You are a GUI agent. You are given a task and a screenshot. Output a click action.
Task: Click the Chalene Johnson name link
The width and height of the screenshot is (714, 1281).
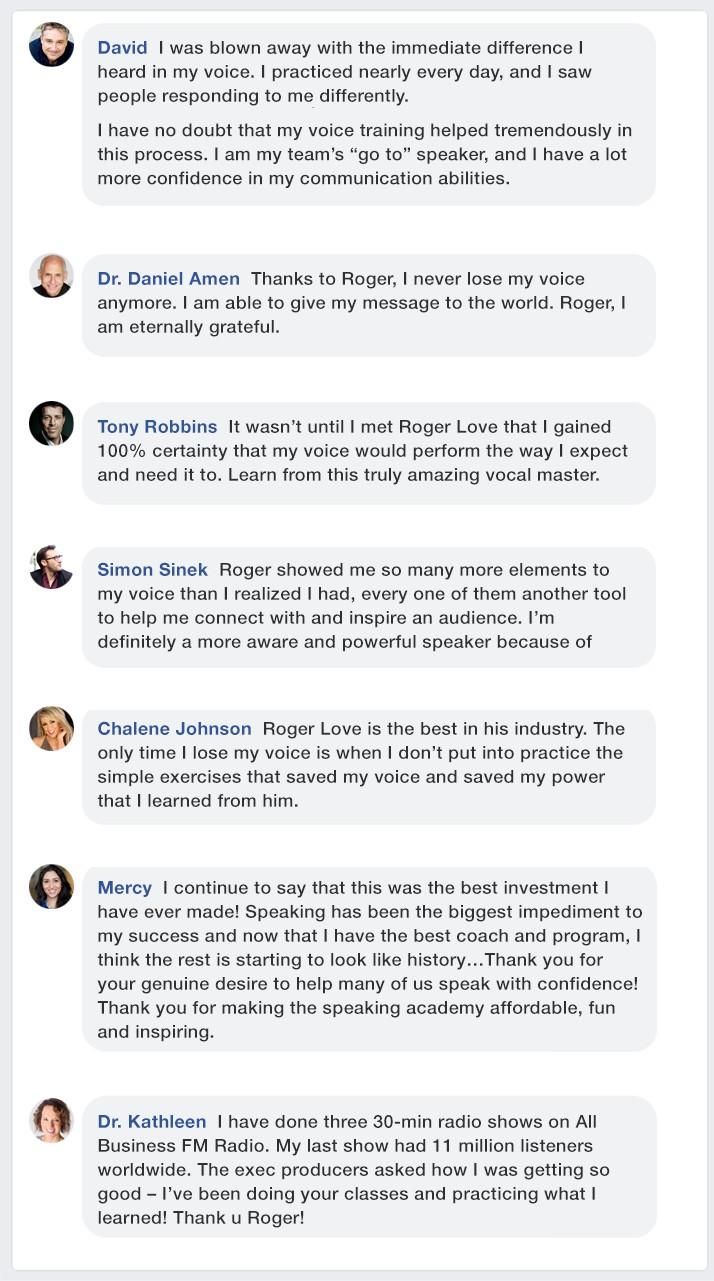click(174, 729)
